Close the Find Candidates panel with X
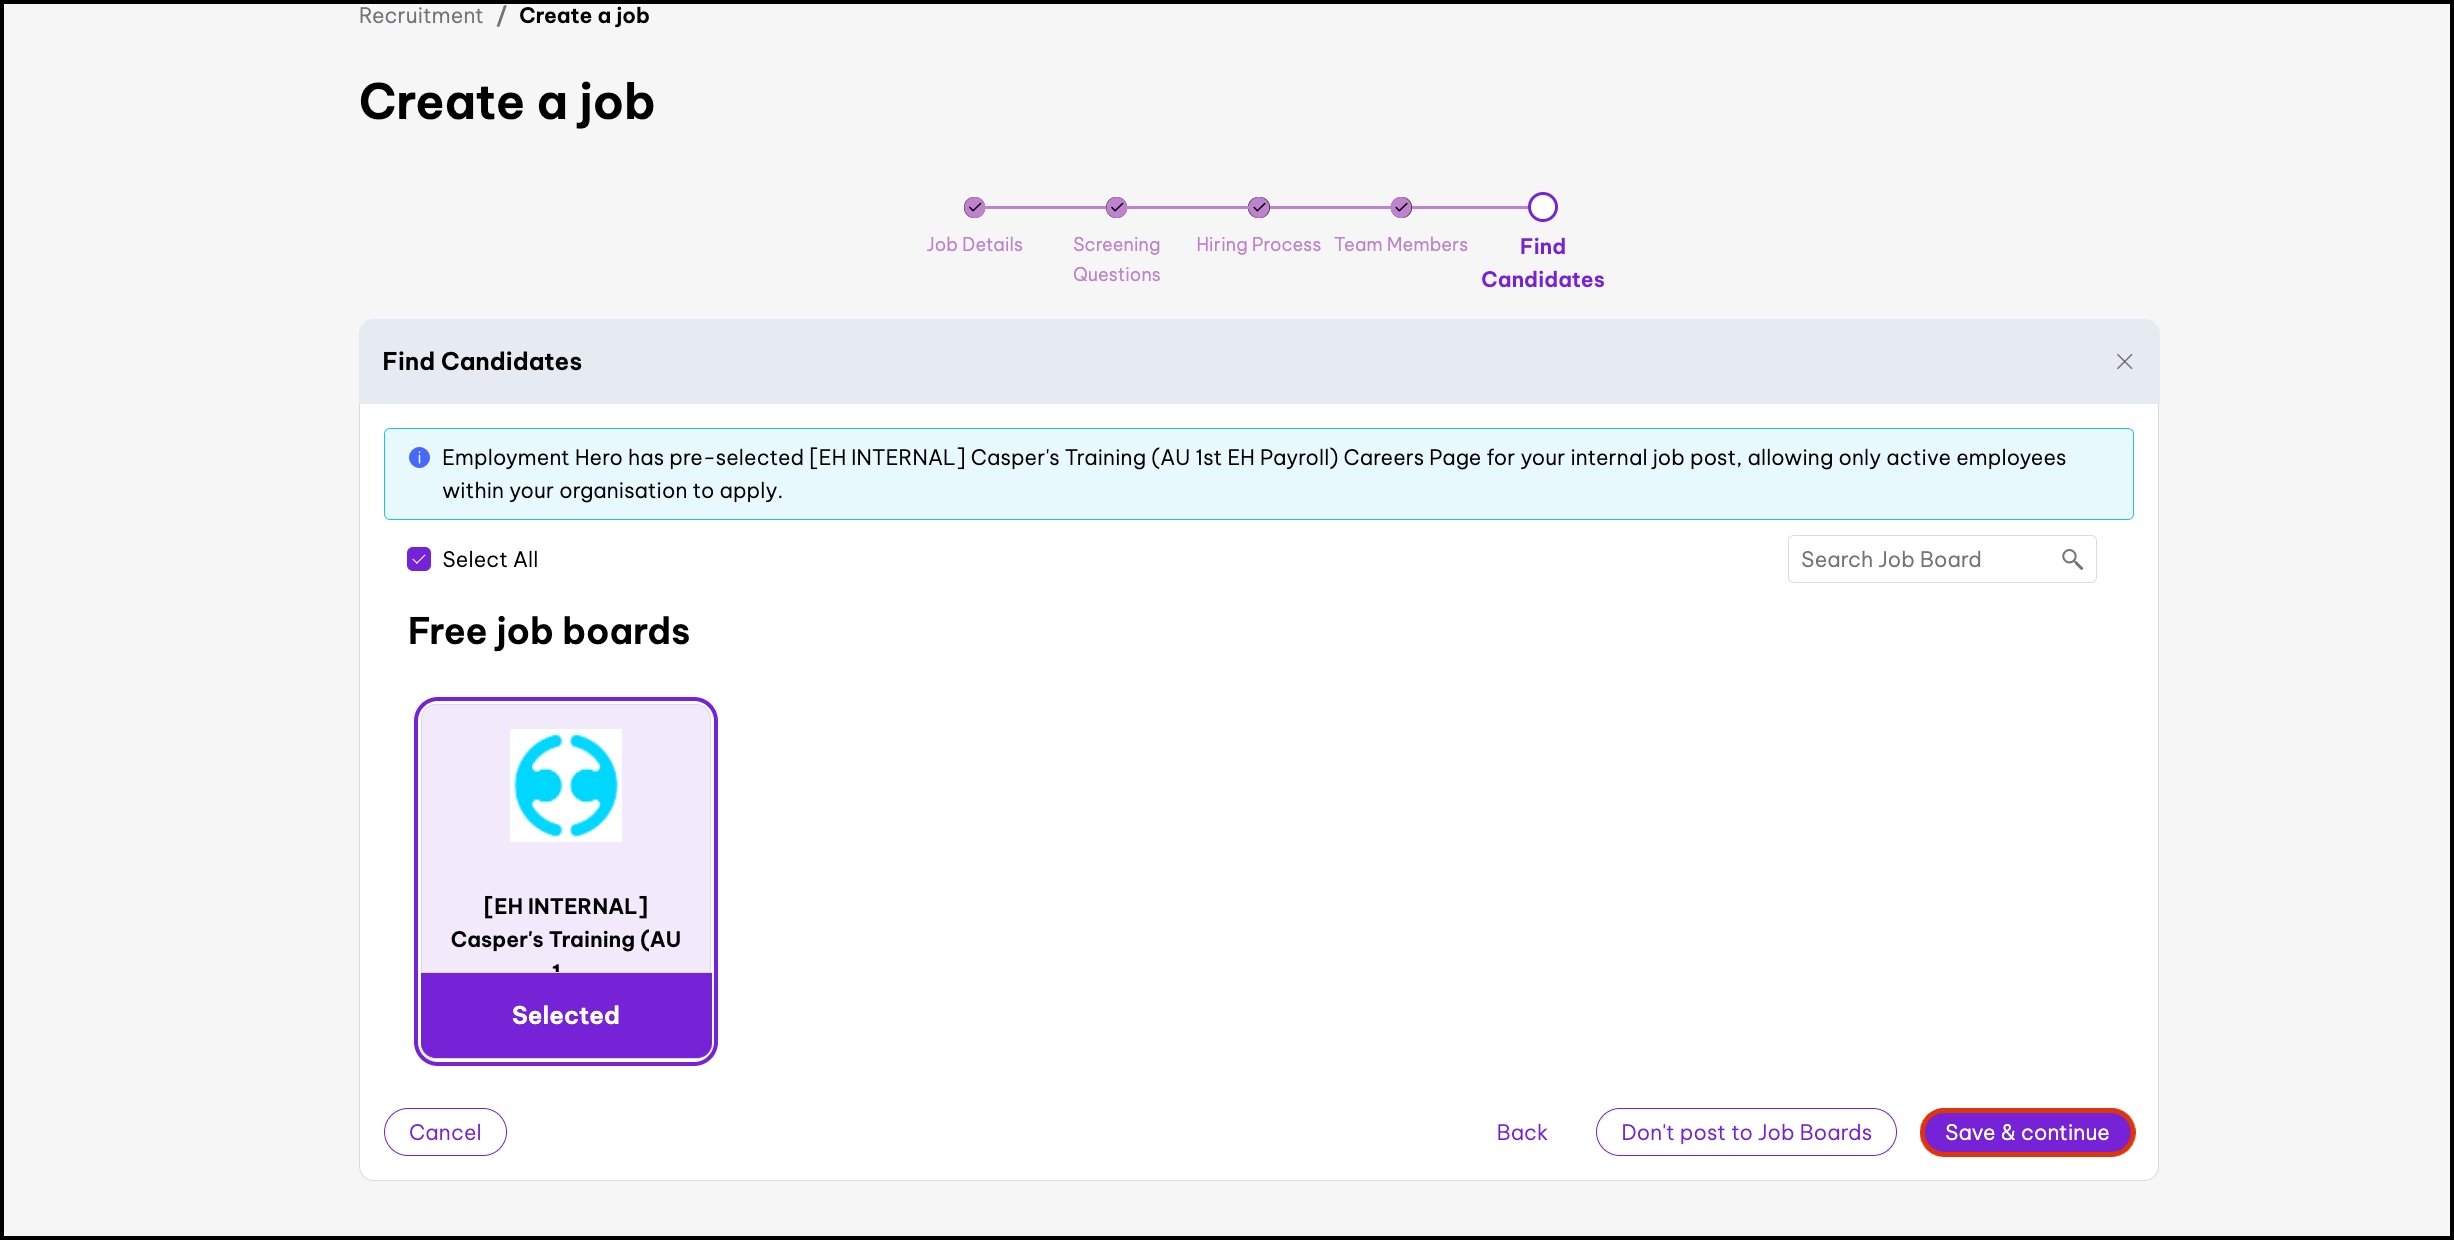 pos(2124,362)
